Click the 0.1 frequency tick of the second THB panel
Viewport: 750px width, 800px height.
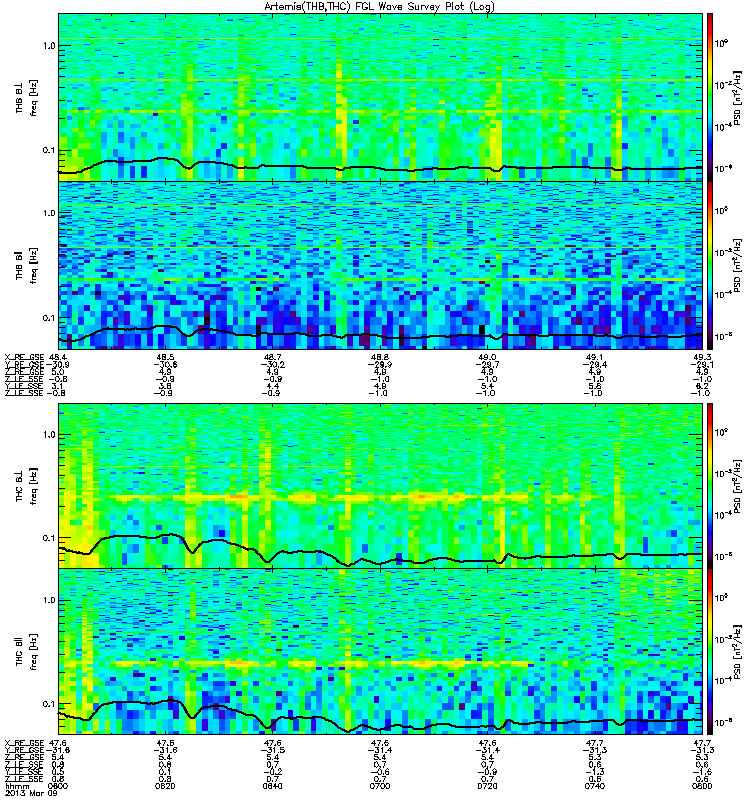pos(49,318)
